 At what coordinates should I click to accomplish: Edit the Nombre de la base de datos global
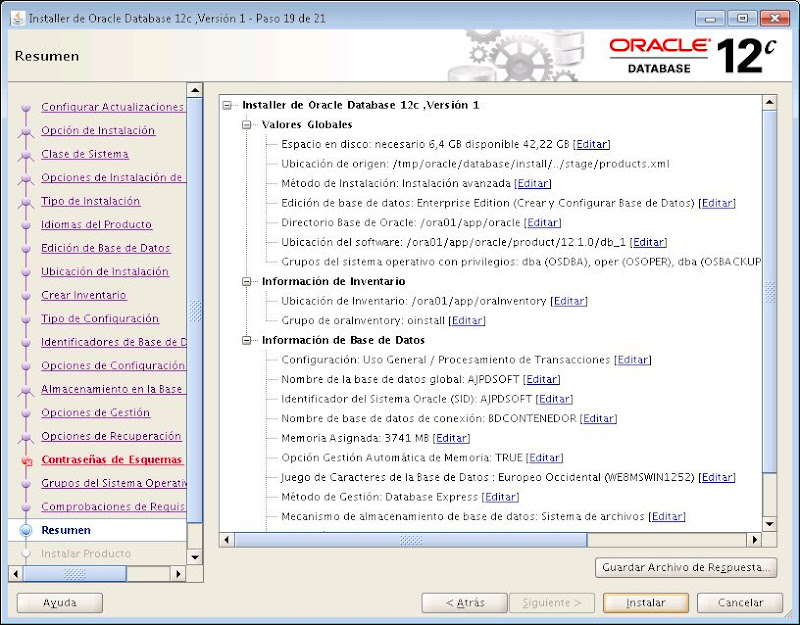541,379
